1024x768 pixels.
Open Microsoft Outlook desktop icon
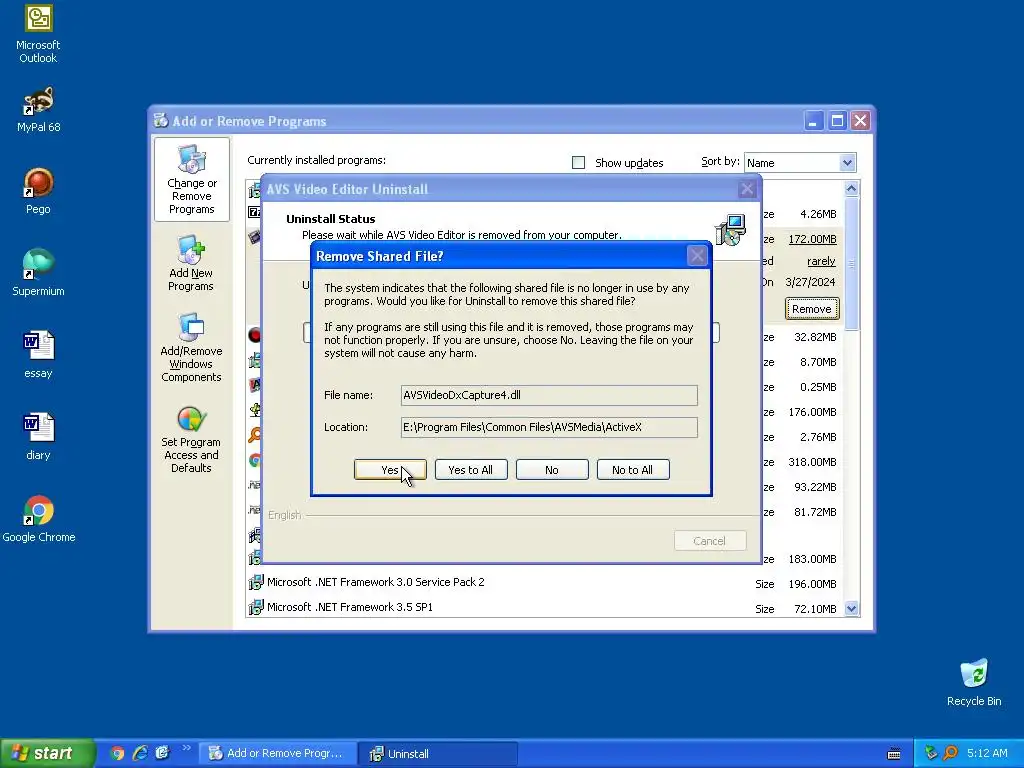38,35
